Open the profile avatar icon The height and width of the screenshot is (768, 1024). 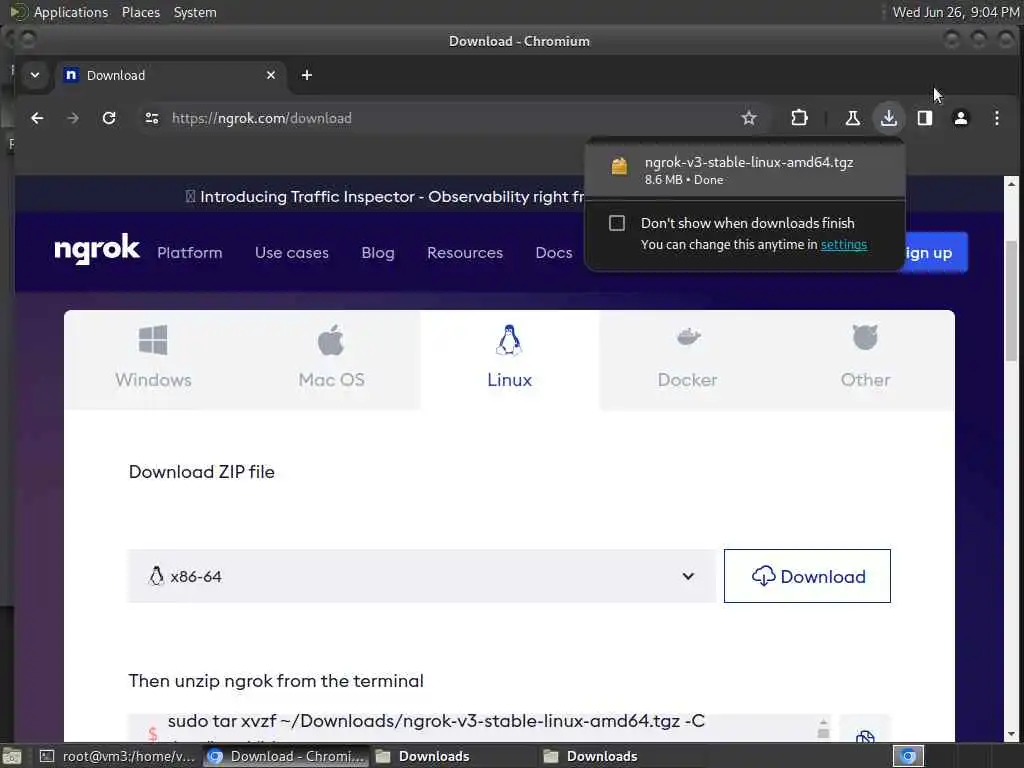[x=961, y=118]
